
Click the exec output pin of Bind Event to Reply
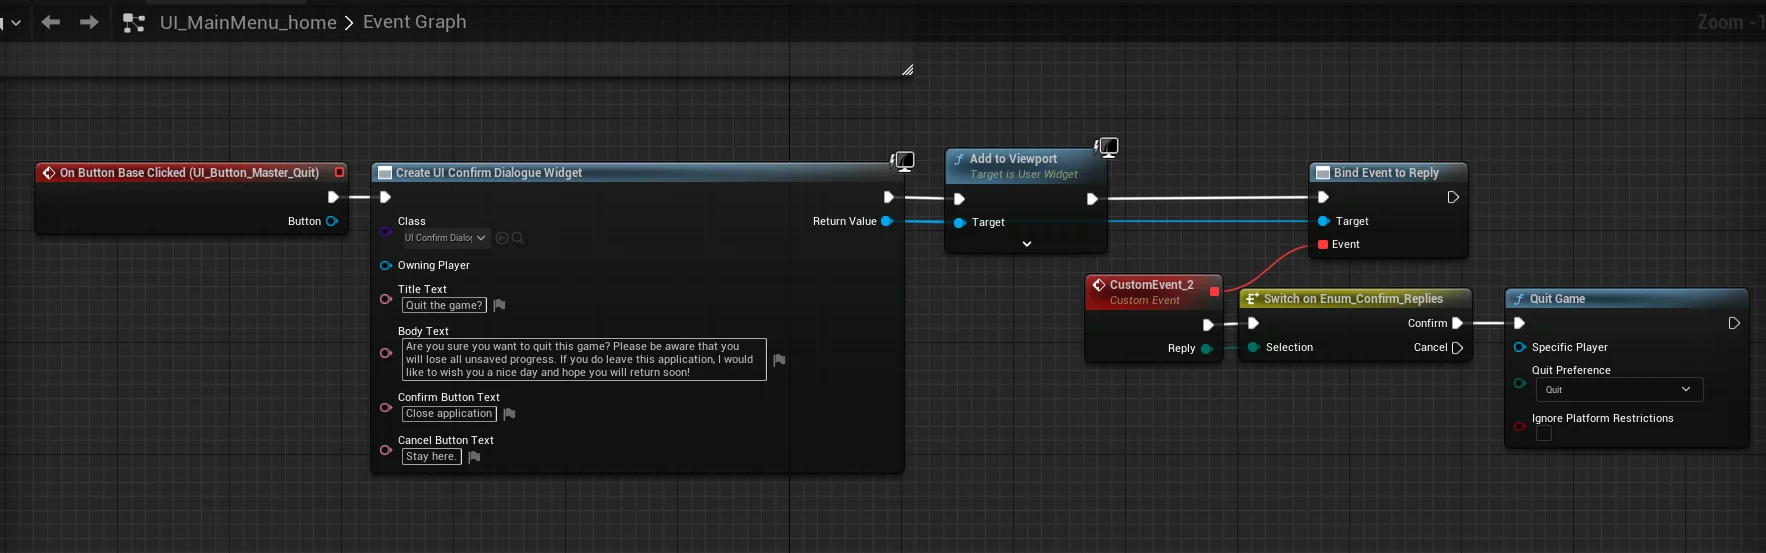(x=1453, y=197)
